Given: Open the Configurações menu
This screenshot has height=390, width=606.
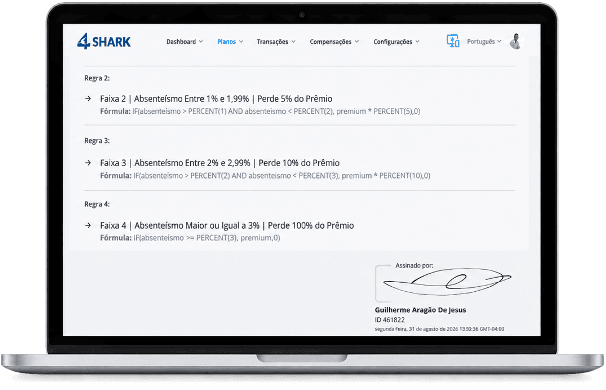Looking at the screenshot, I should tap(396, 41).
